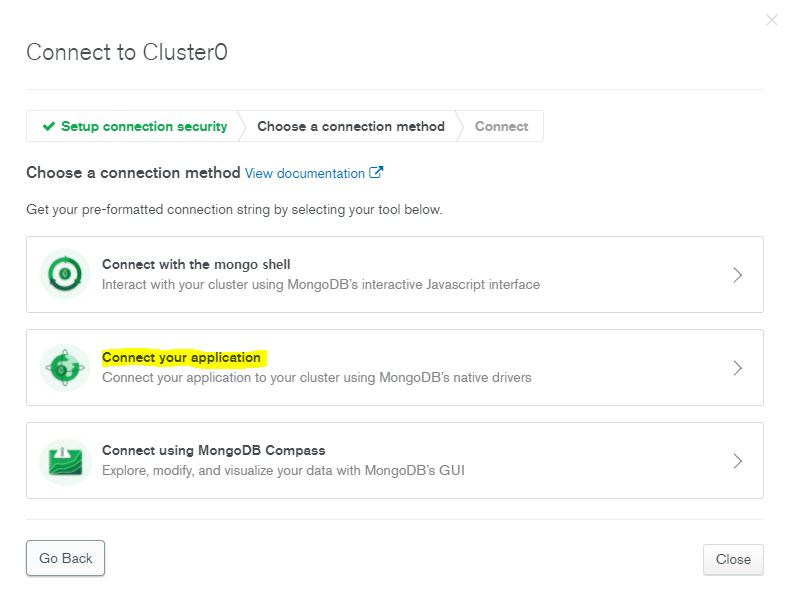Expand the Connect using MongoDB Compass chevron

coord(738,461)
